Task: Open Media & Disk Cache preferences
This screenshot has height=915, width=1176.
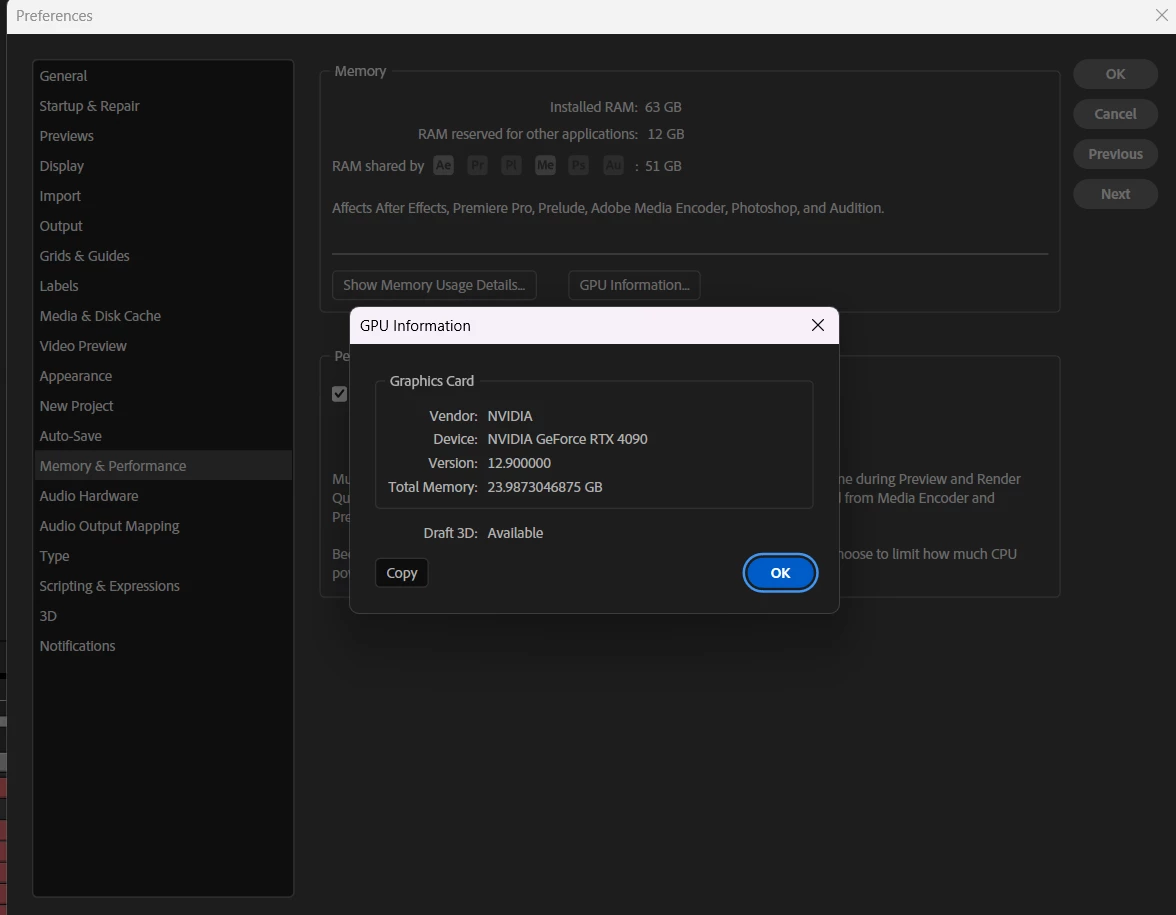Action: click(x=163, y=316)
